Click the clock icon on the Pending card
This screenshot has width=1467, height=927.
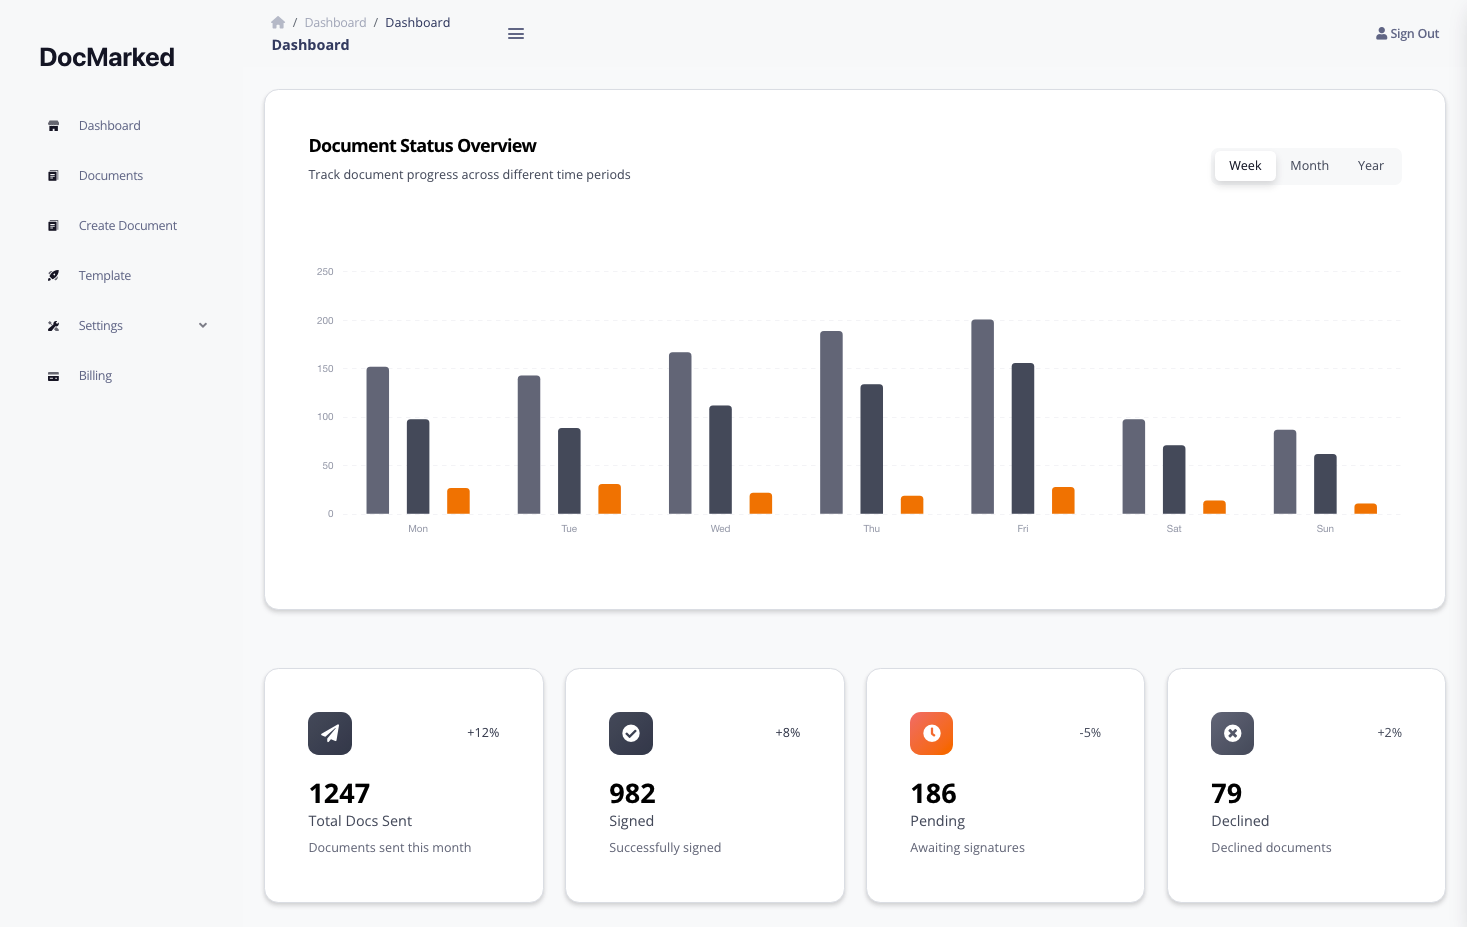point(931,733)
